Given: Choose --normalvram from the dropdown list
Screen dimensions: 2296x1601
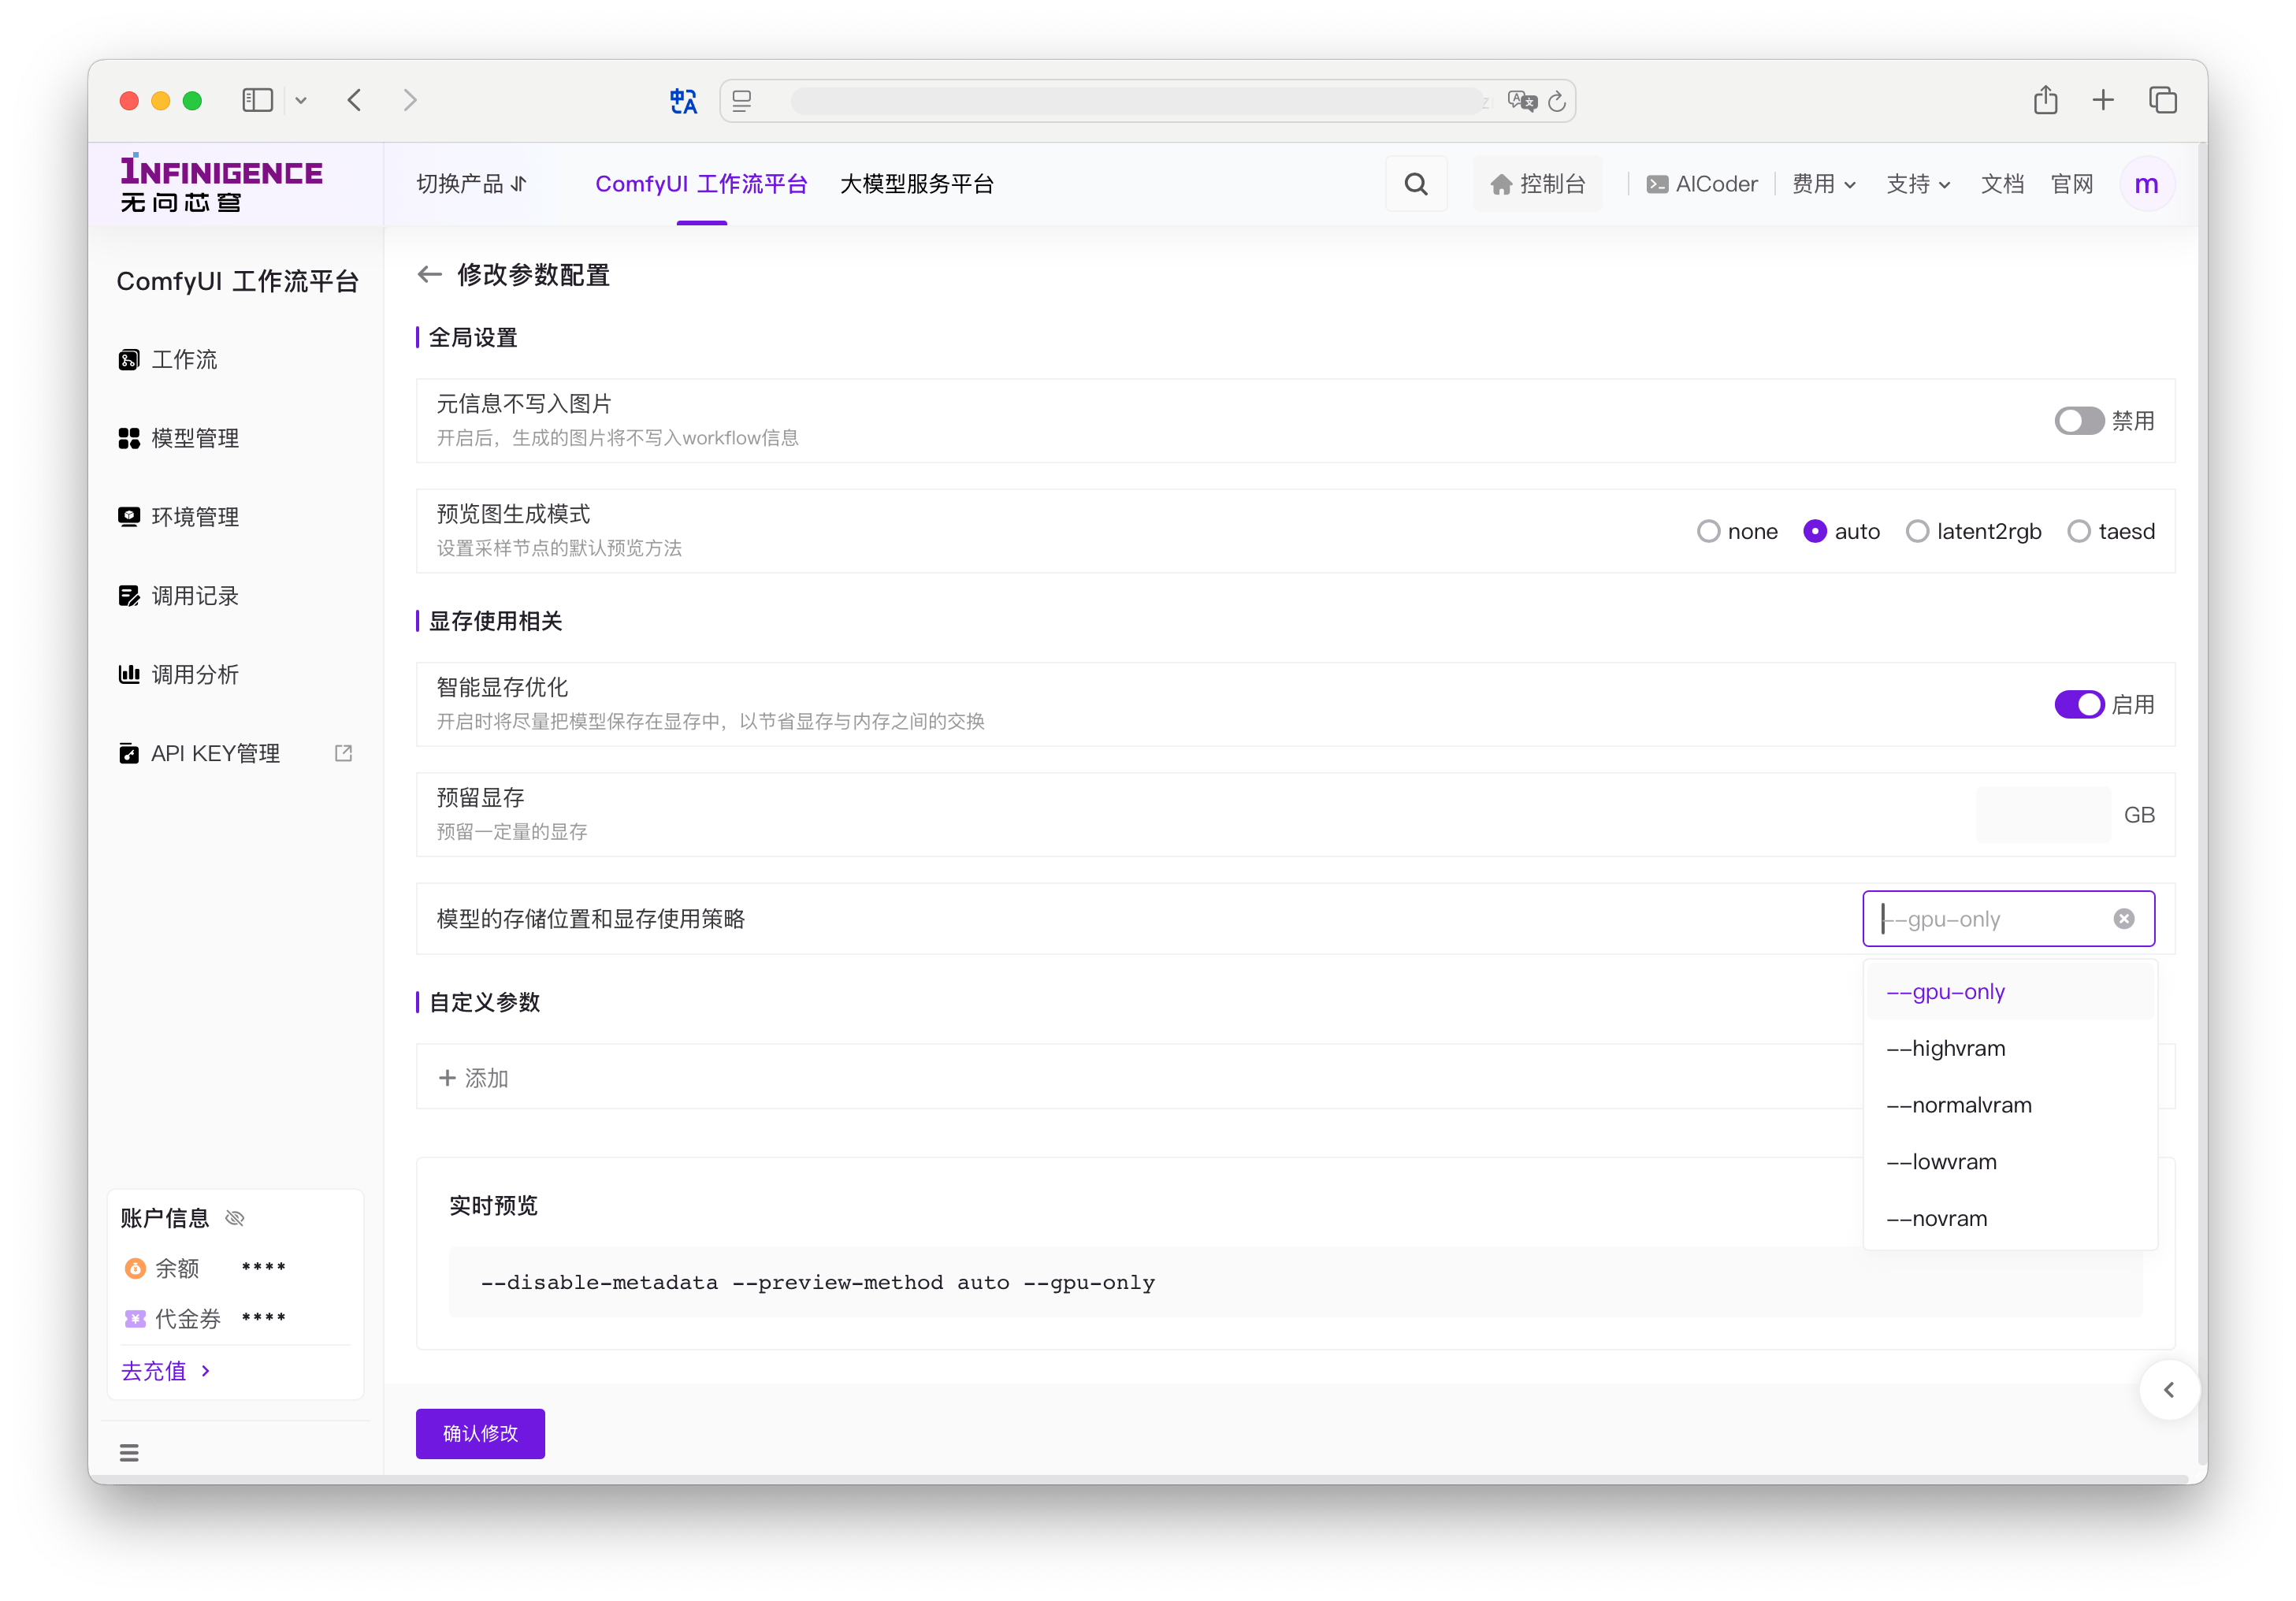Looking at the screenshot, I should pos(2009,1106).
